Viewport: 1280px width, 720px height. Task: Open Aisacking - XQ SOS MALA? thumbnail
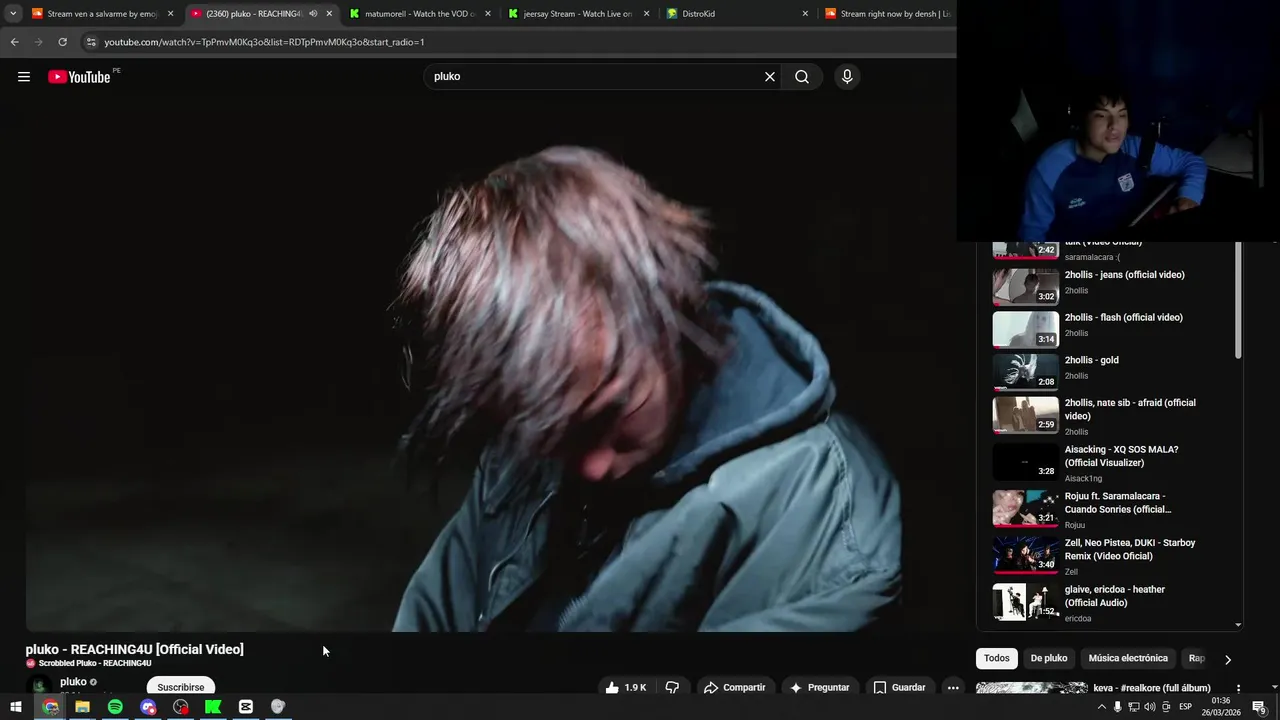(x=1025, y=462)
